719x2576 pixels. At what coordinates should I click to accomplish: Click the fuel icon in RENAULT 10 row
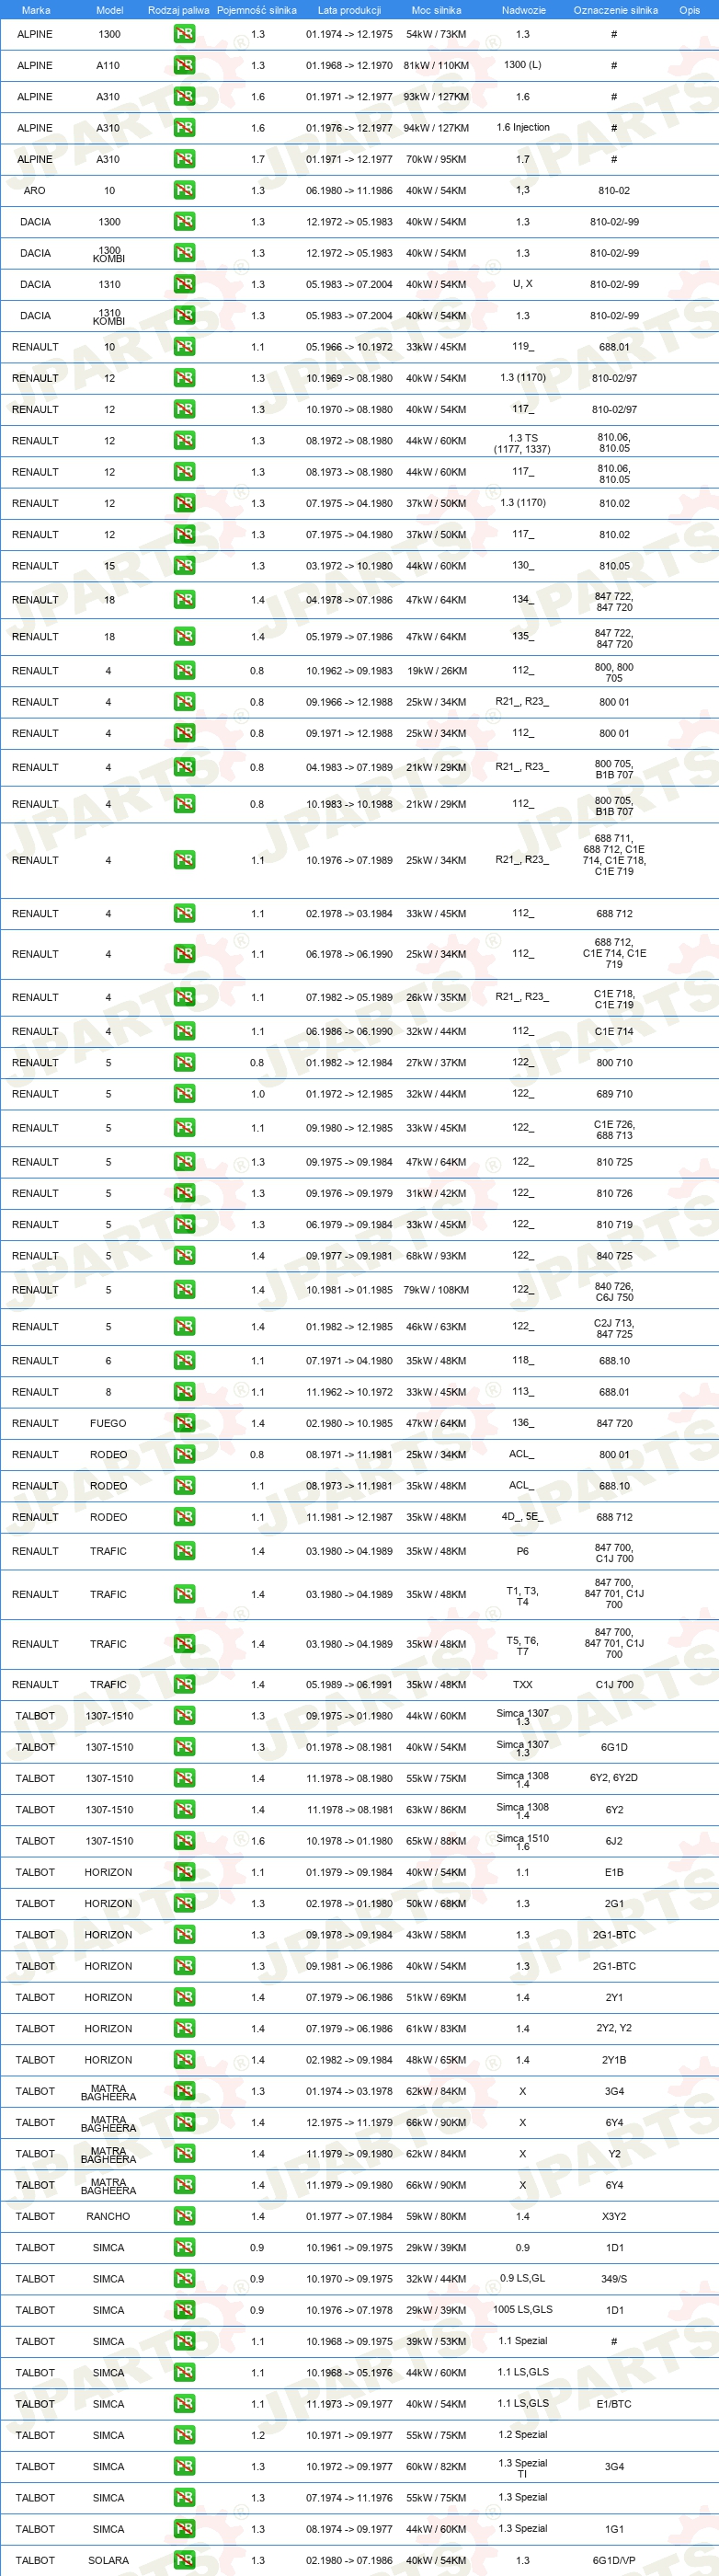coord(184,347)
